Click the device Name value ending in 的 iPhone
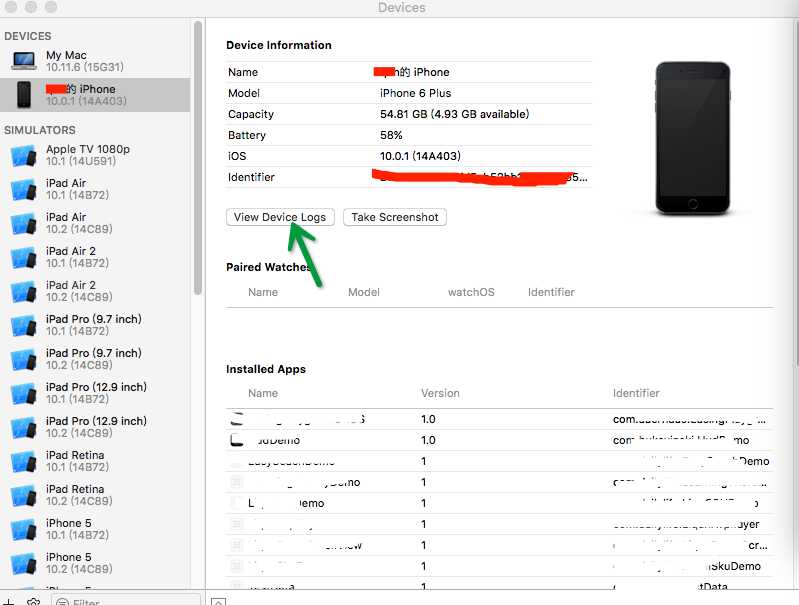This screenshot has width=799, height=605. click(411, 72)
